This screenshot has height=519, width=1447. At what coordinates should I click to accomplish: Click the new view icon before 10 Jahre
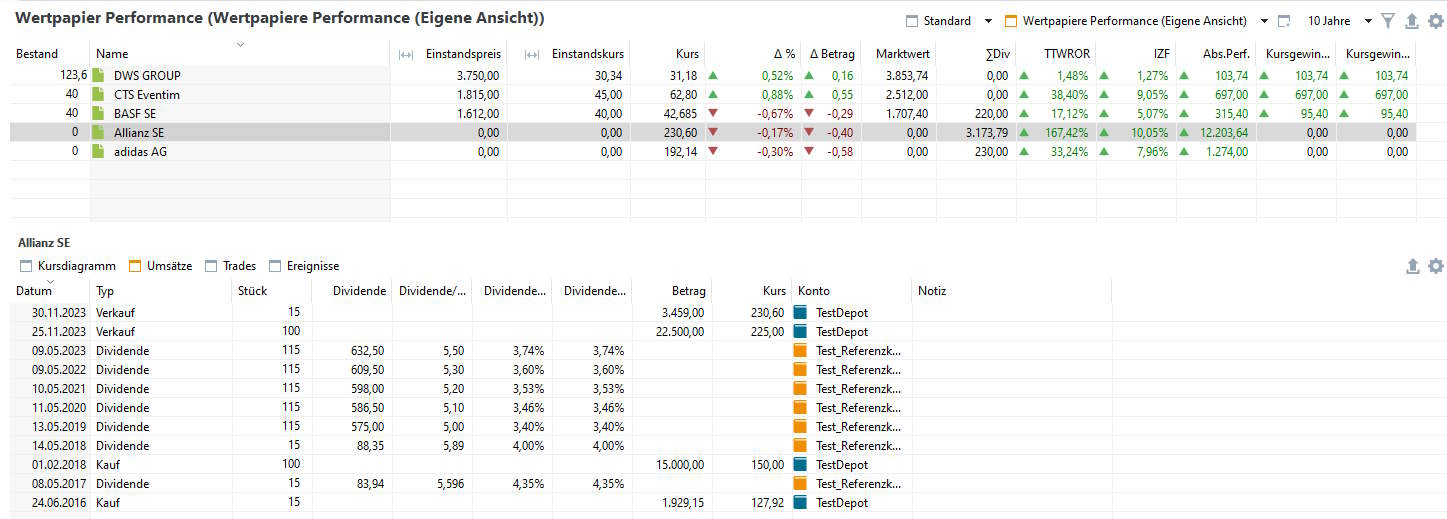[x=1284, y=21]
